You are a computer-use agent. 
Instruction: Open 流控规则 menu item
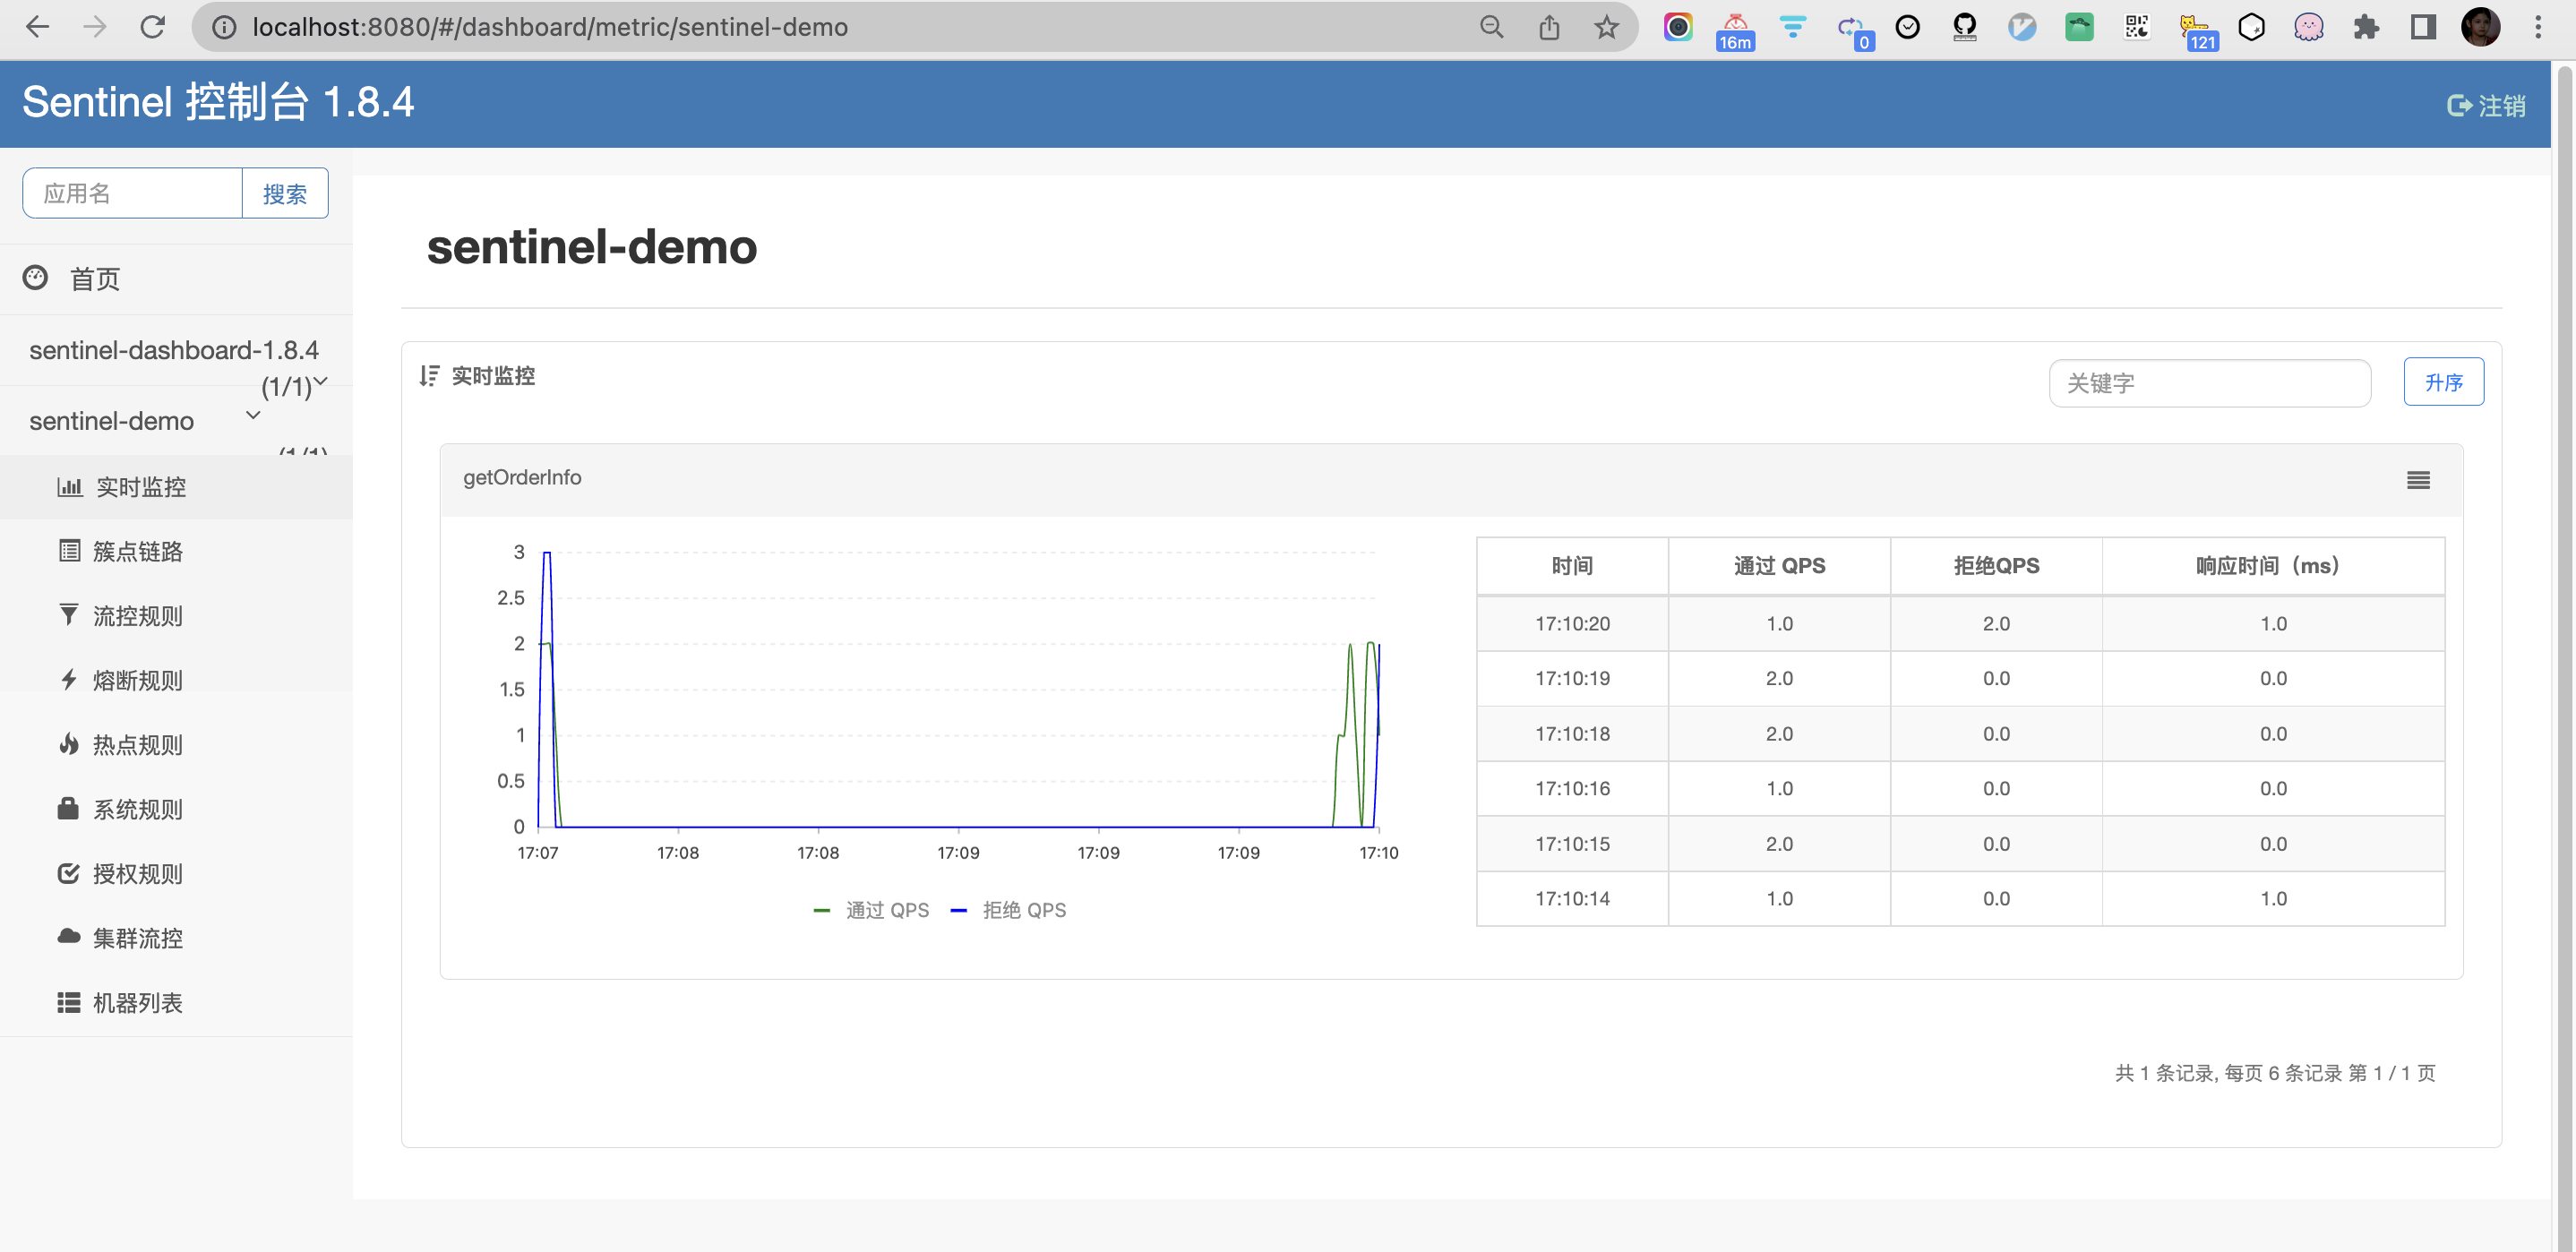point(137,616)
